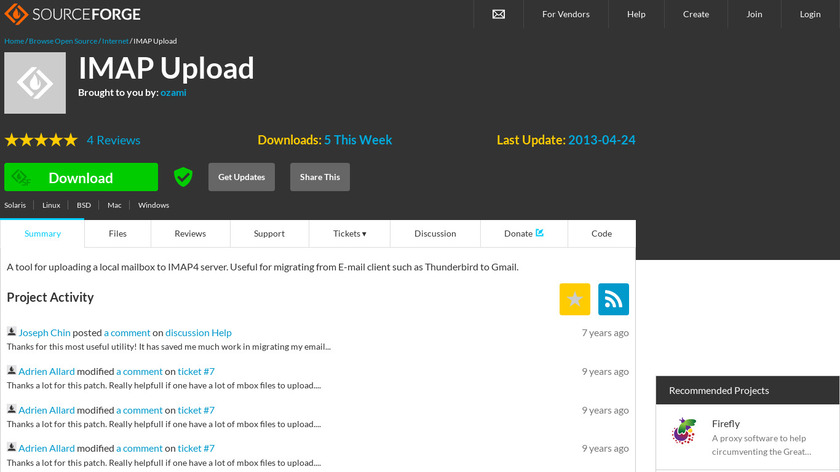Open a comment link in Joseph Chin row
Viewport: 840px width, 472px height.
(127, 333)
